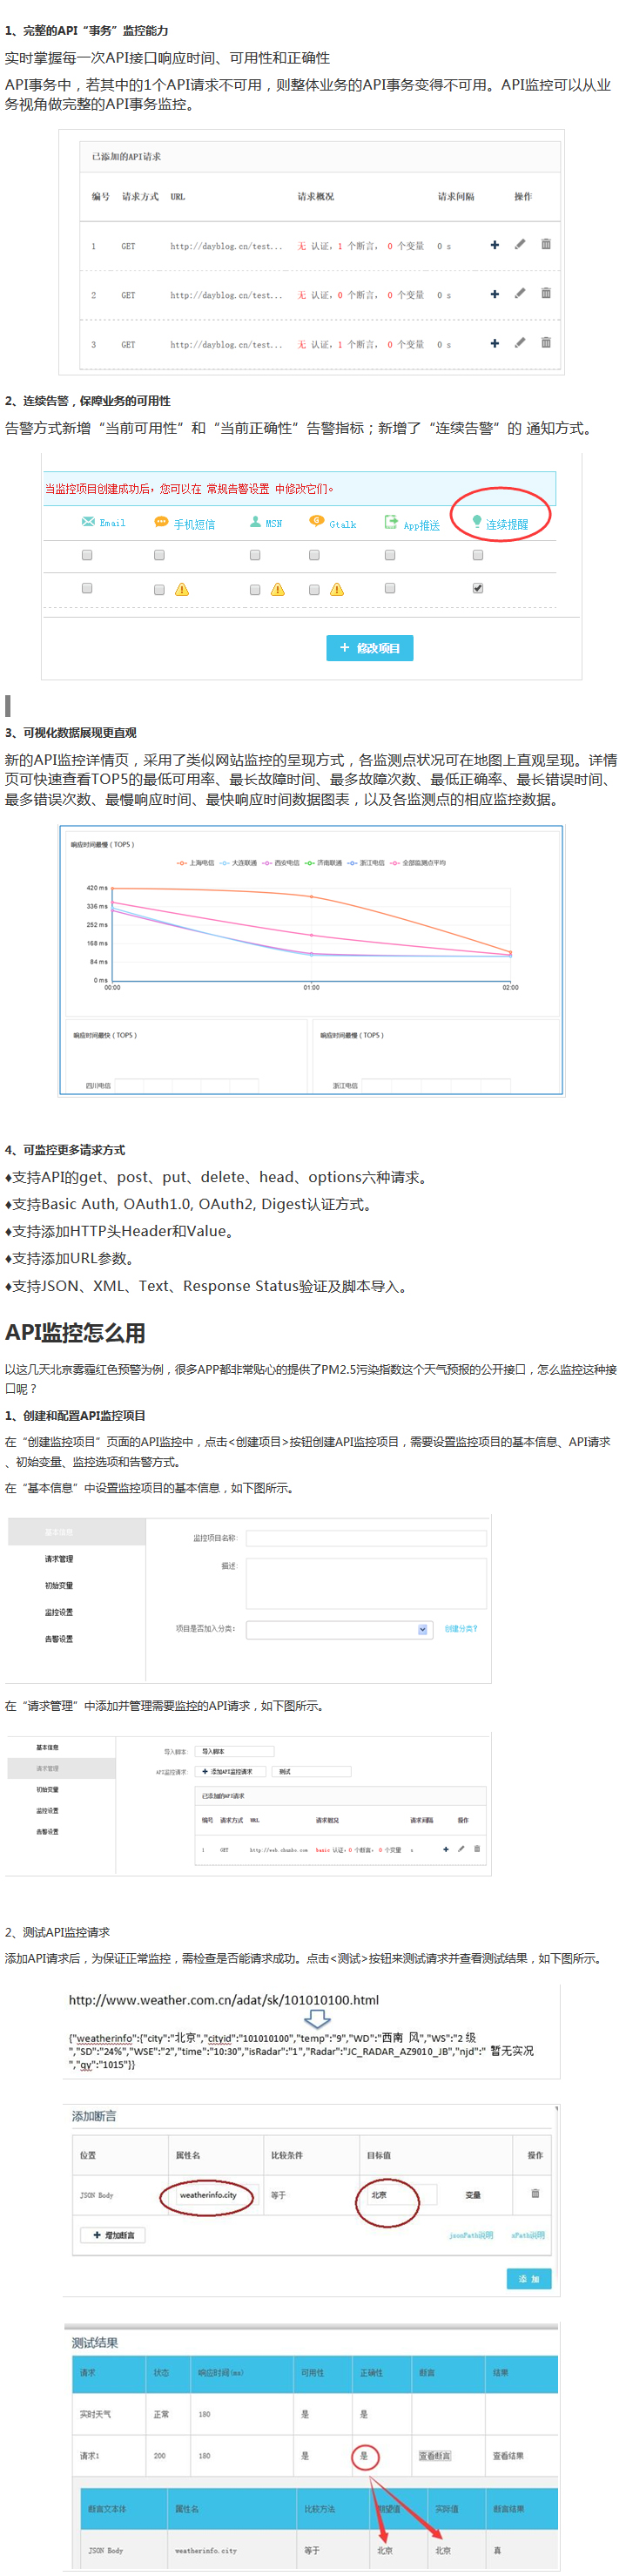The height and width of the screenshot is (2576, 626).
Task: Delete API request 3 with trash icon
Action: (x=545, y=343)
